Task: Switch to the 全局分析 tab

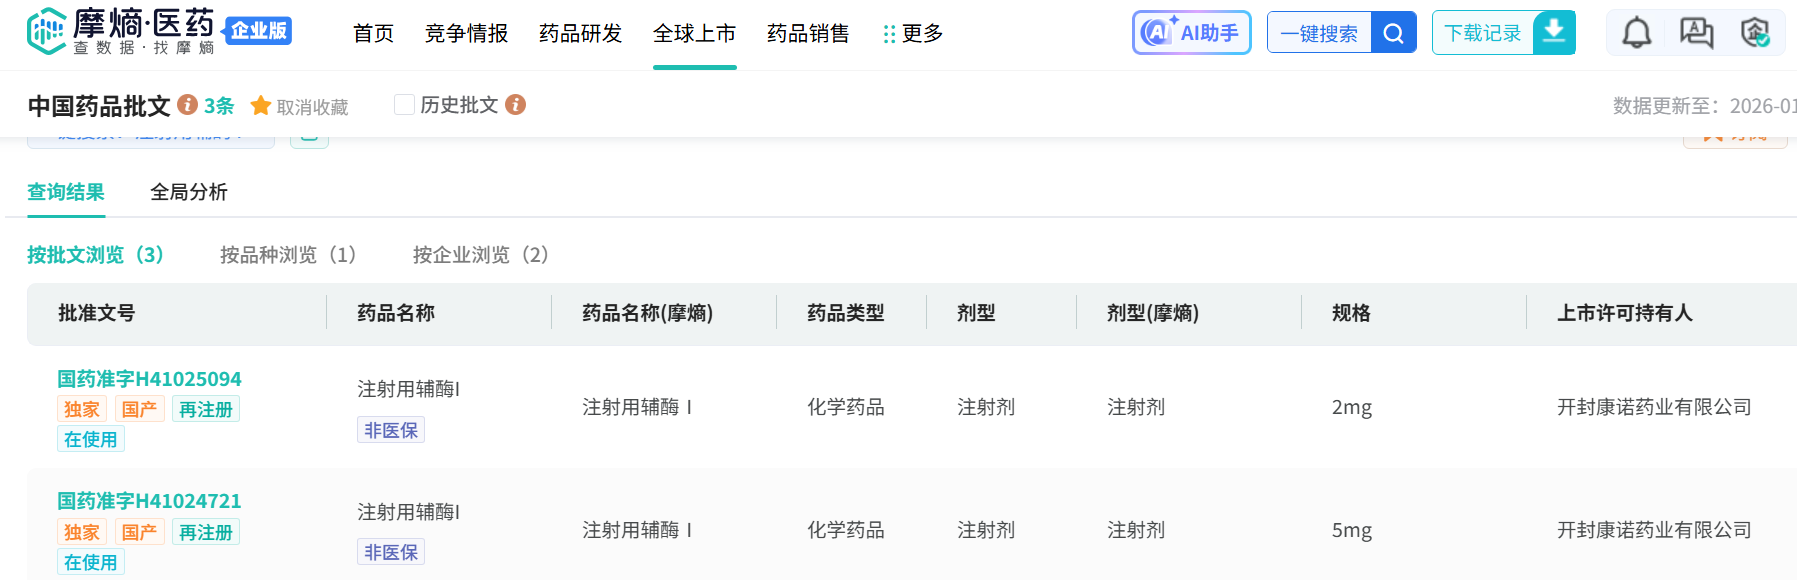Action: coord(189,192)
